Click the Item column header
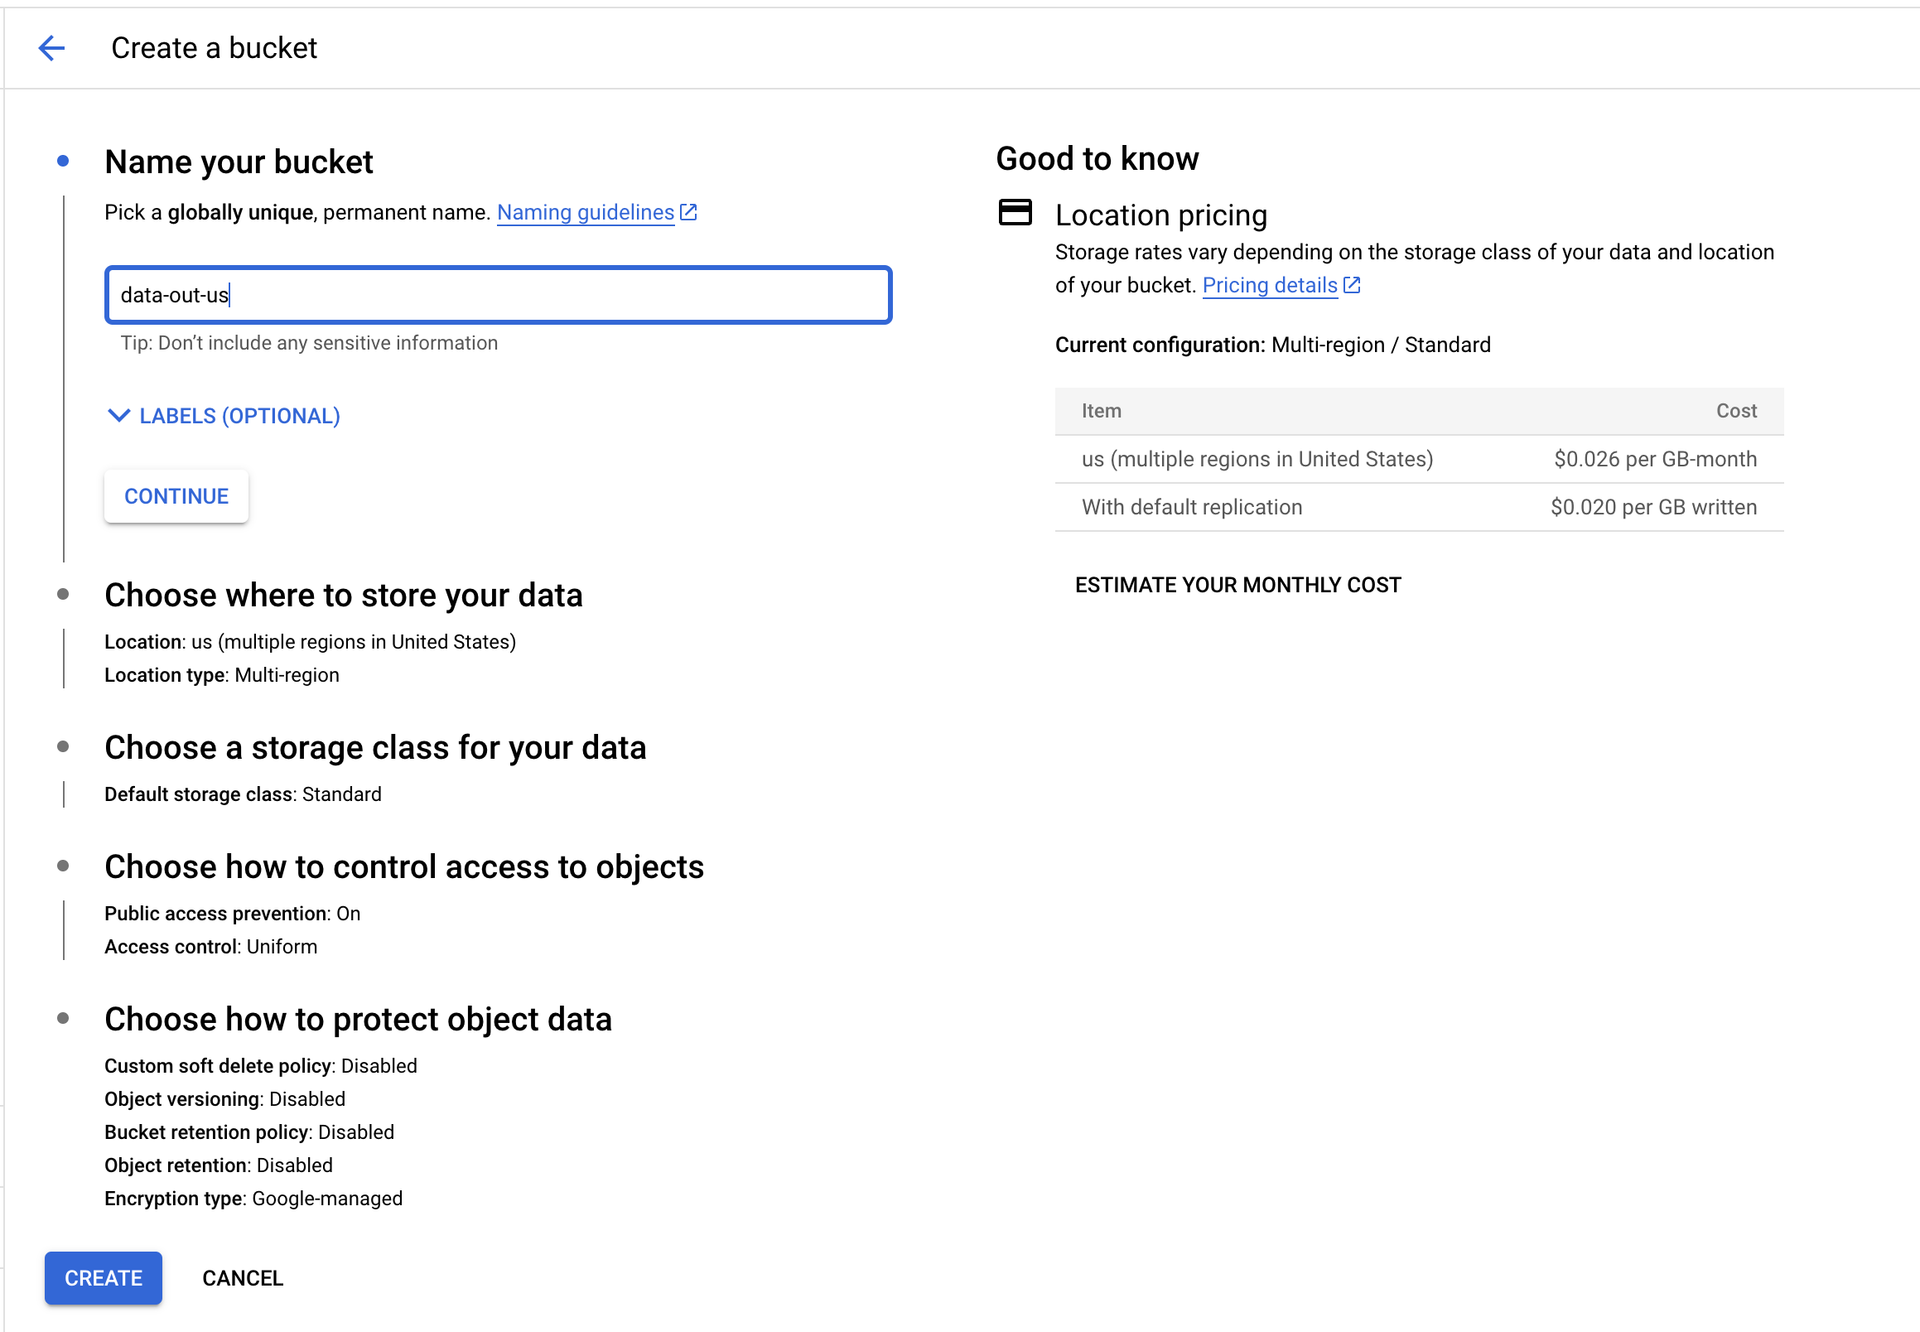The height and width of the screenshot is (1332, 1920). coord(1101,411)
